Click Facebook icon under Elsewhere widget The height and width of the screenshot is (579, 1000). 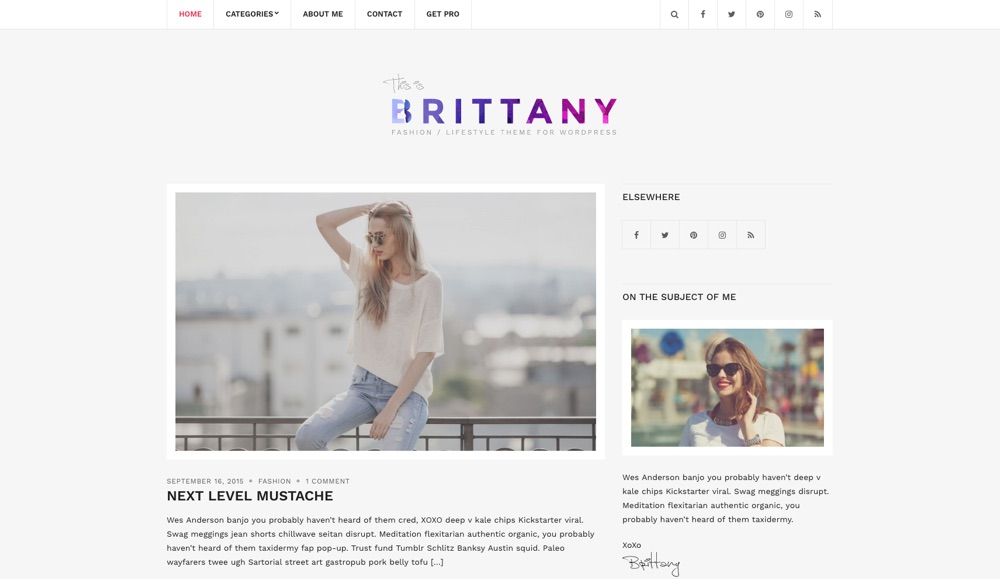[x=636, y=235]
